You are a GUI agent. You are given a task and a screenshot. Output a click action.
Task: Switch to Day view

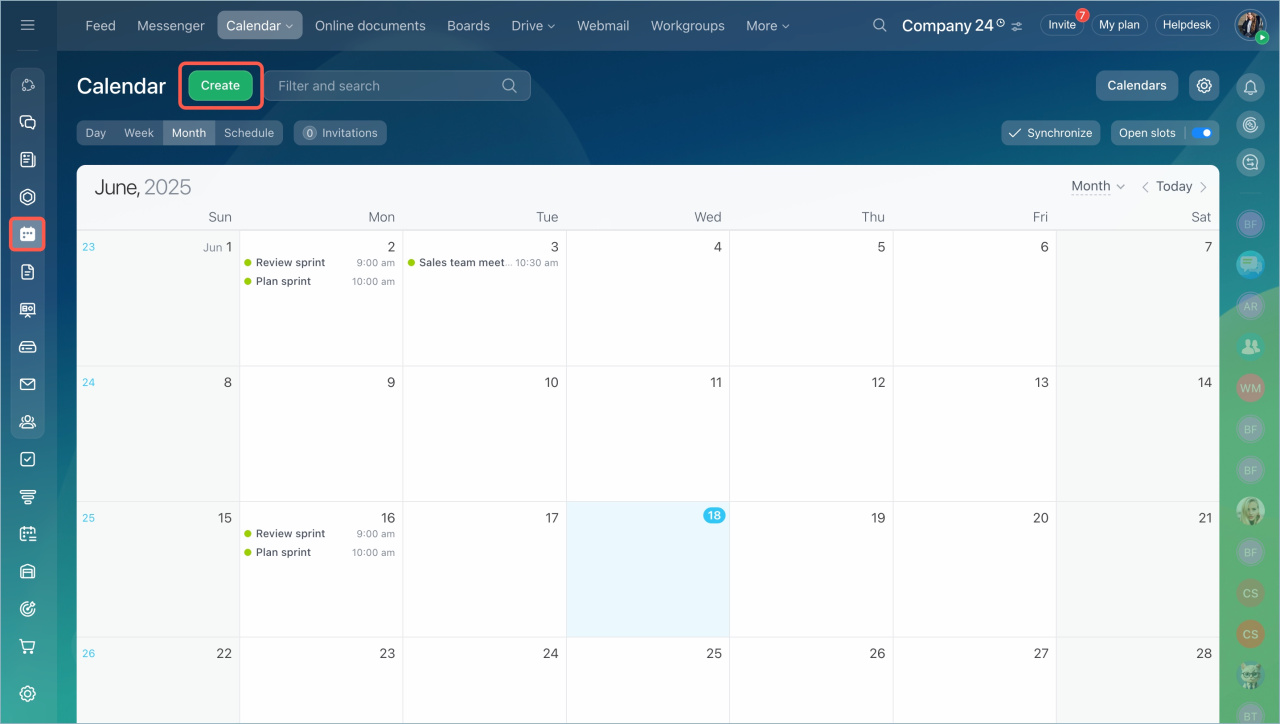pos(96,133)
